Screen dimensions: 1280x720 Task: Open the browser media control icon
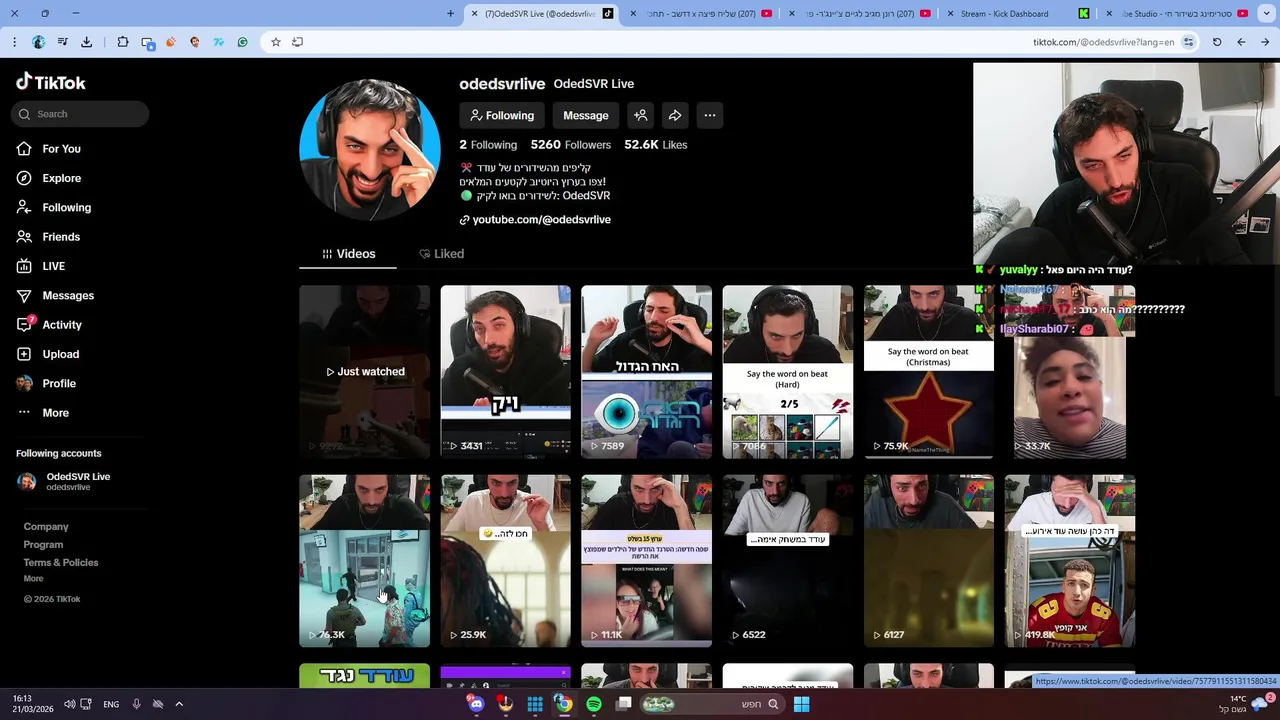pos(62,42)
